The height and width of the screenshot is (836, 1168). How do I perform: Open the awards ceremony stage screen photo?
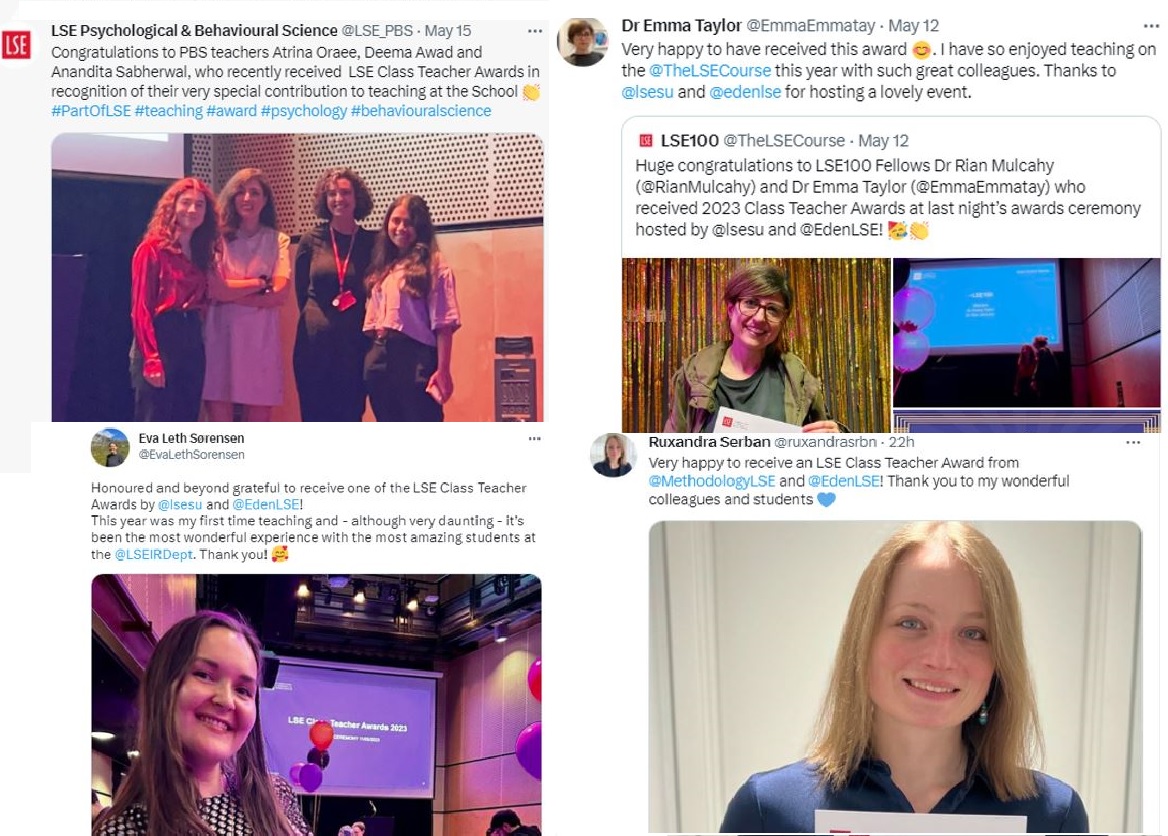click(1026, 332)
